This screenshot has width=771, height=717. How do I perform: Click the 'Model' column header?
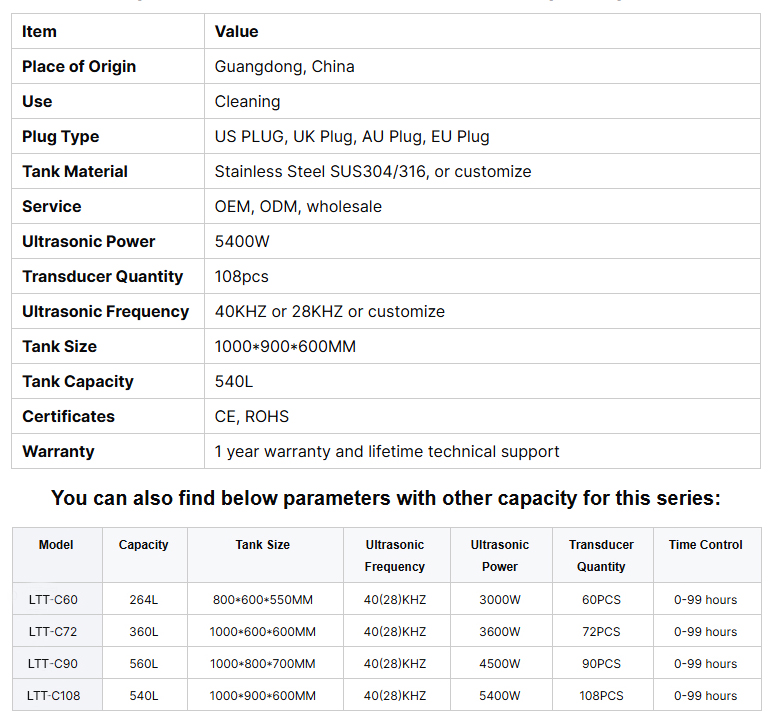(x=56, y=545)
